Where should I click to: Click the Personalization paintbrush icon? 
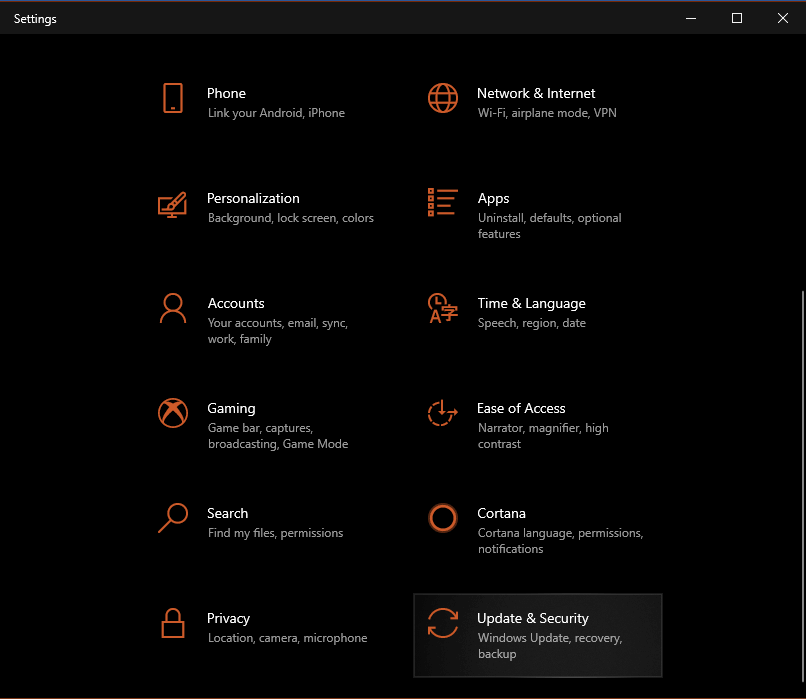coord(172,205)
